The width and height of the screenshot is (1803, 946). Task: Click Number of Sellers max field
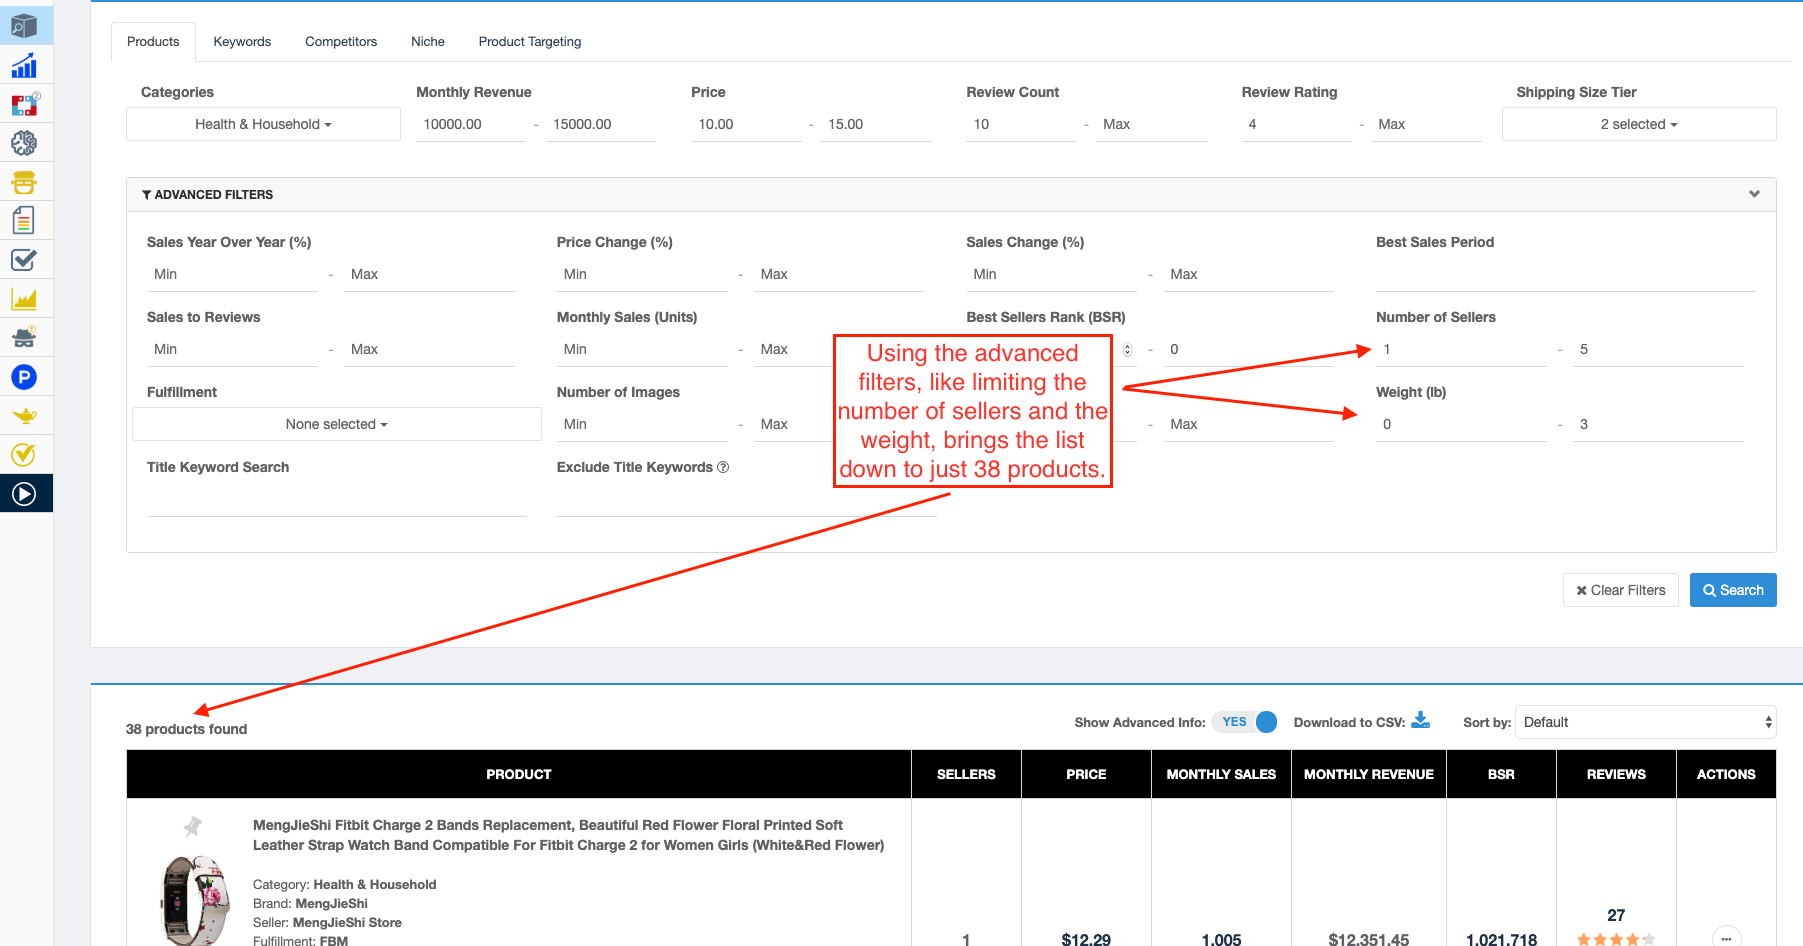[1658, 349]
